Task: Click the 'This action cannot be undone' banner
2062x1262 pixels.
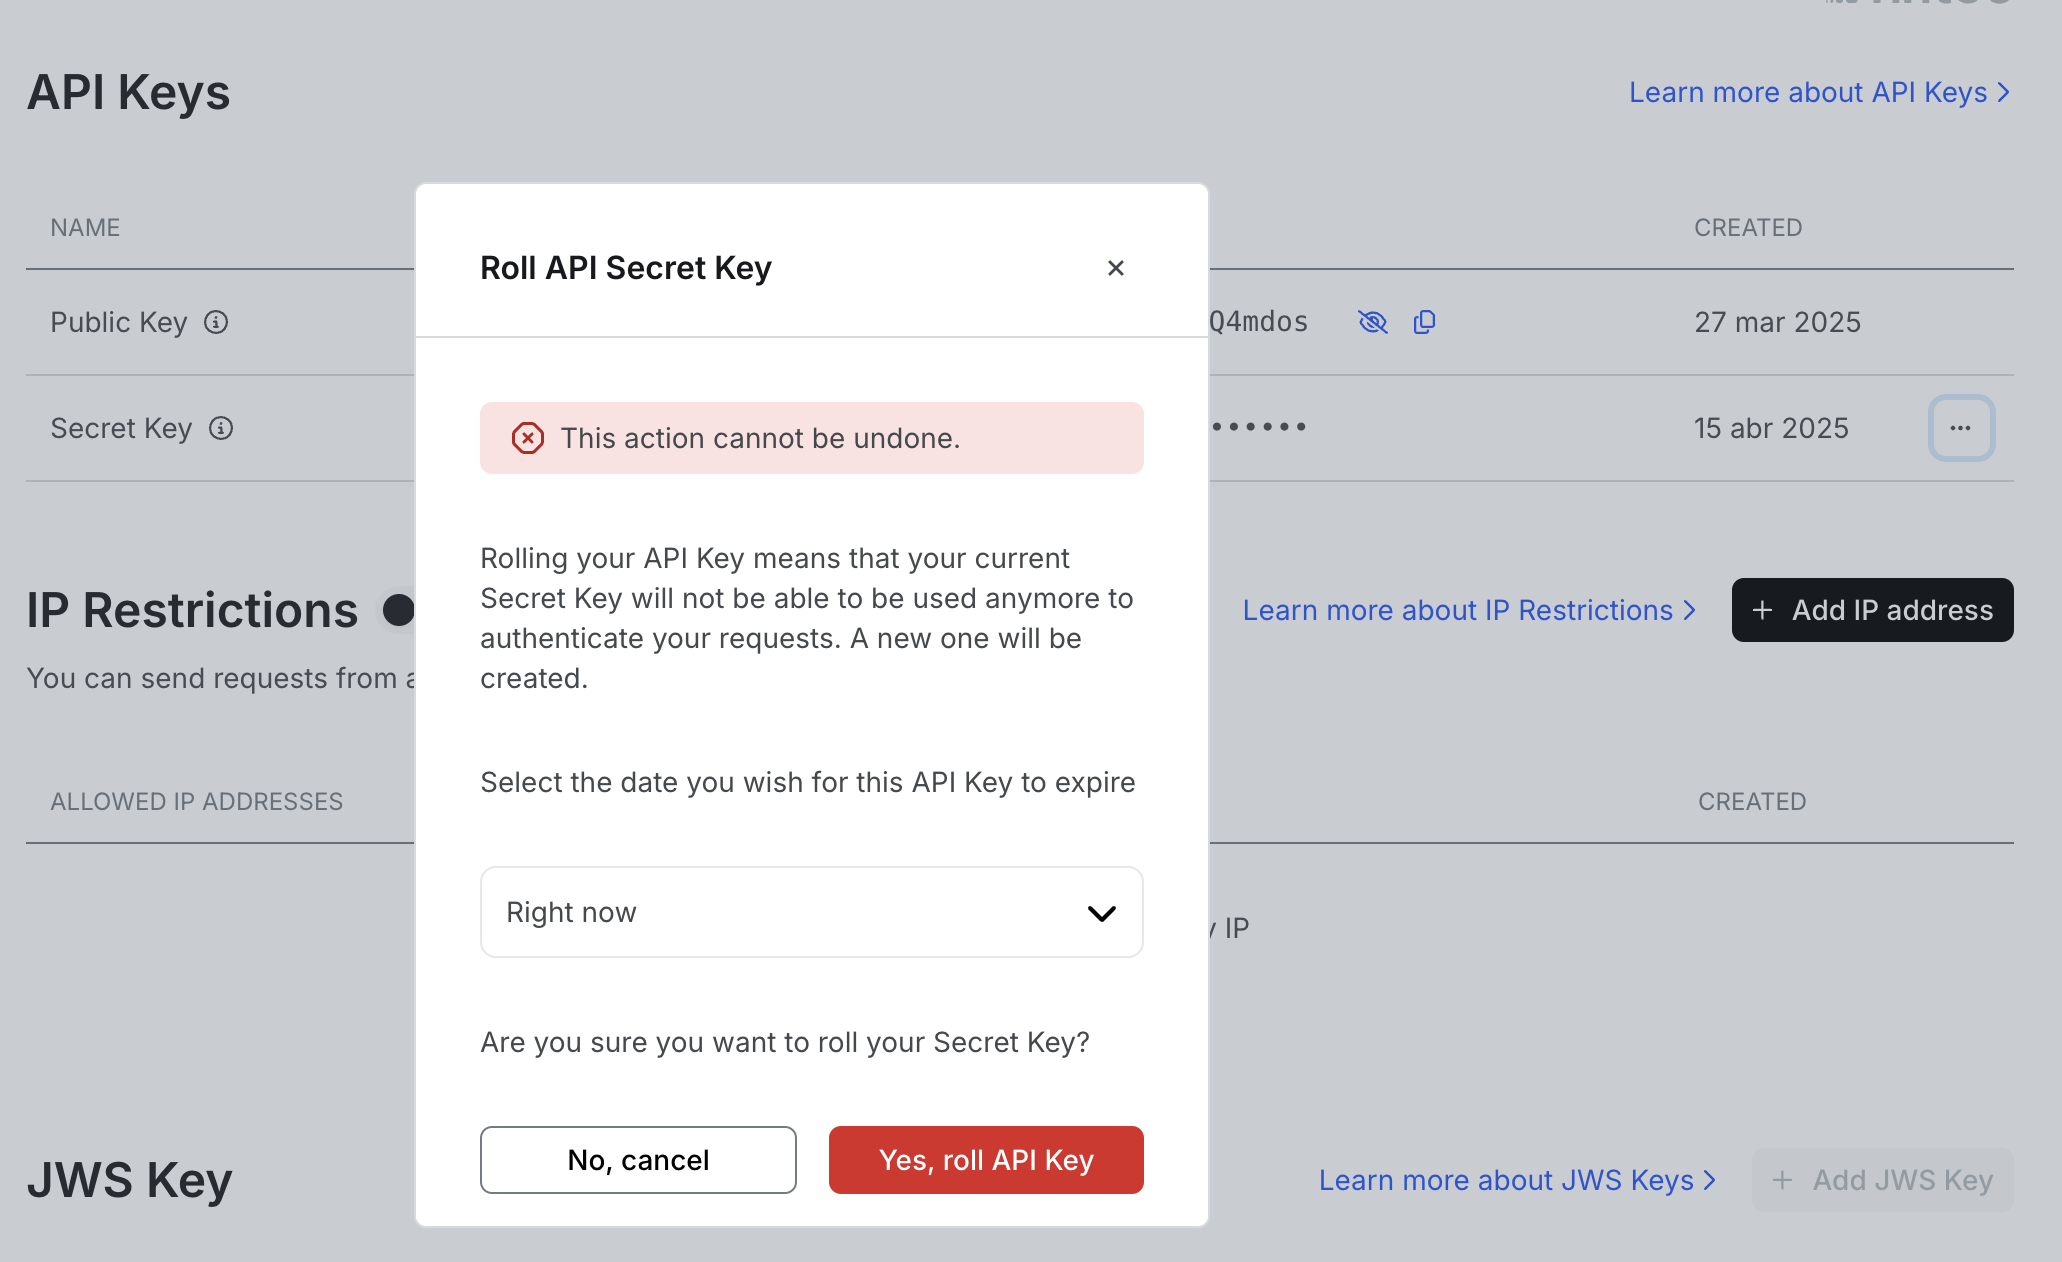Action: 810,438
